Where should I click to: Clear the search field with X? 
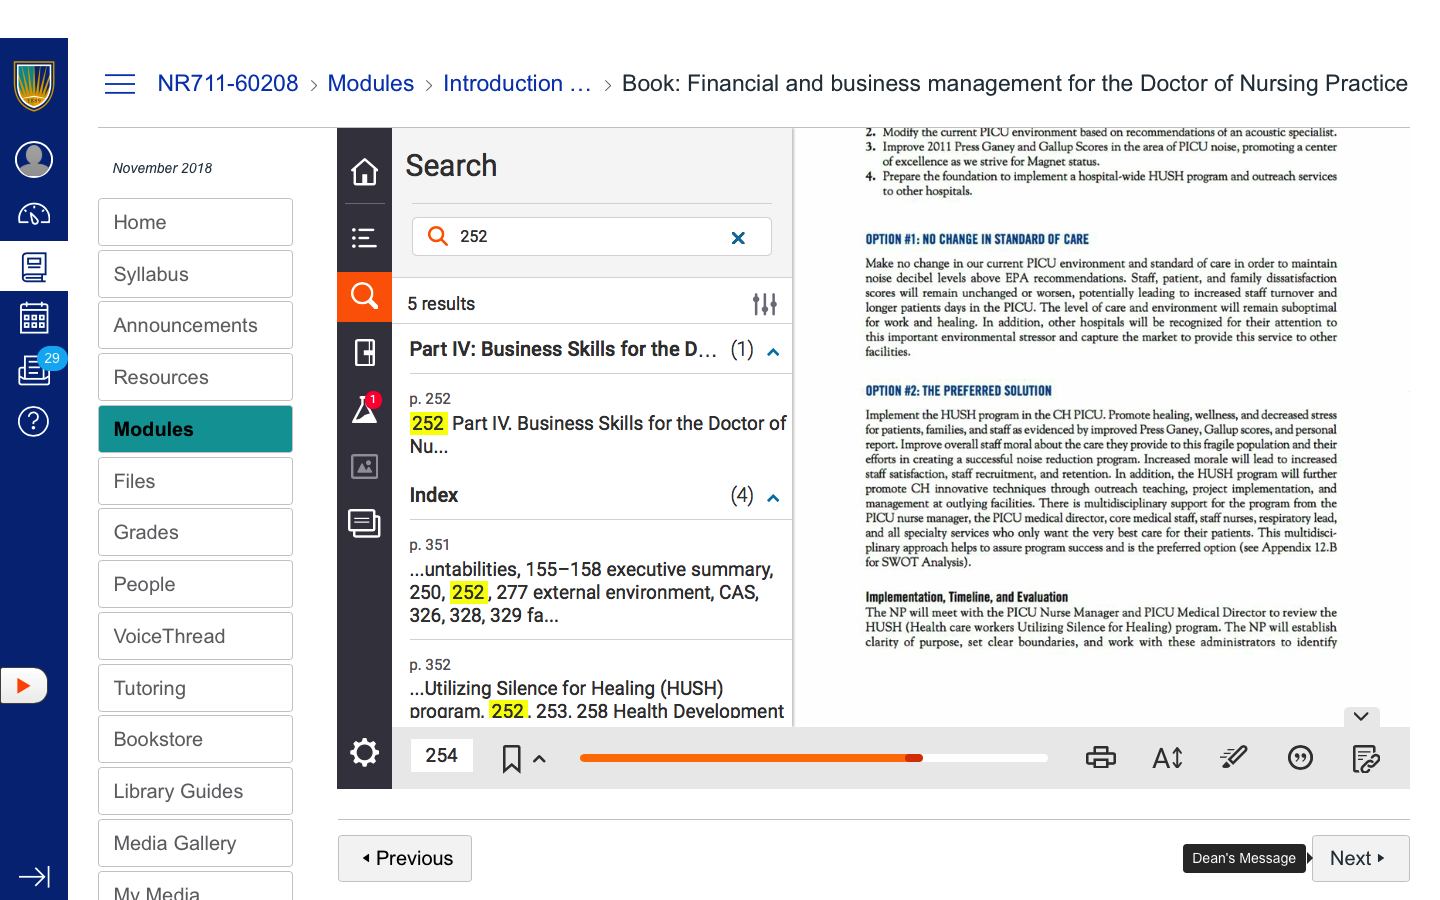tap(738, 238)
